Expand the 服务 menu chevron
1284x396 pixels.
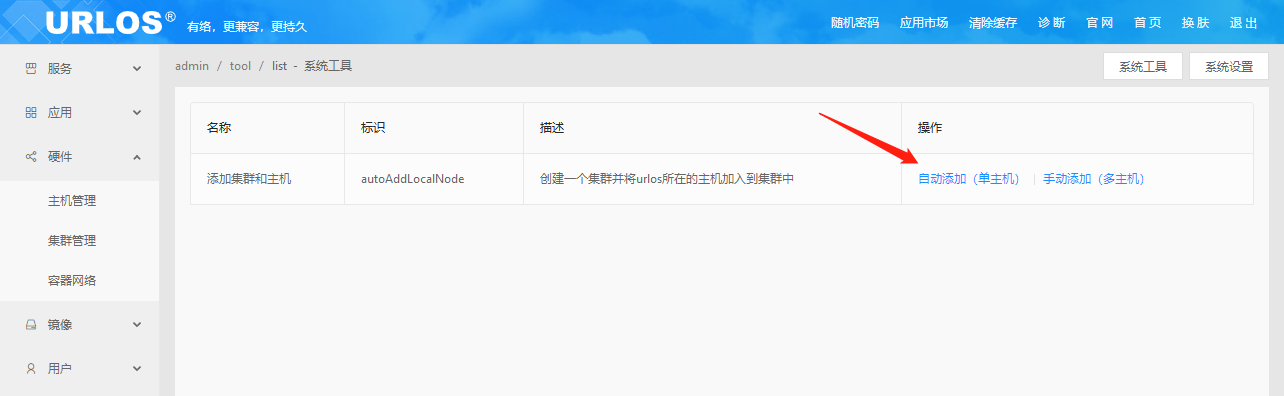click(x=137, y=69)
